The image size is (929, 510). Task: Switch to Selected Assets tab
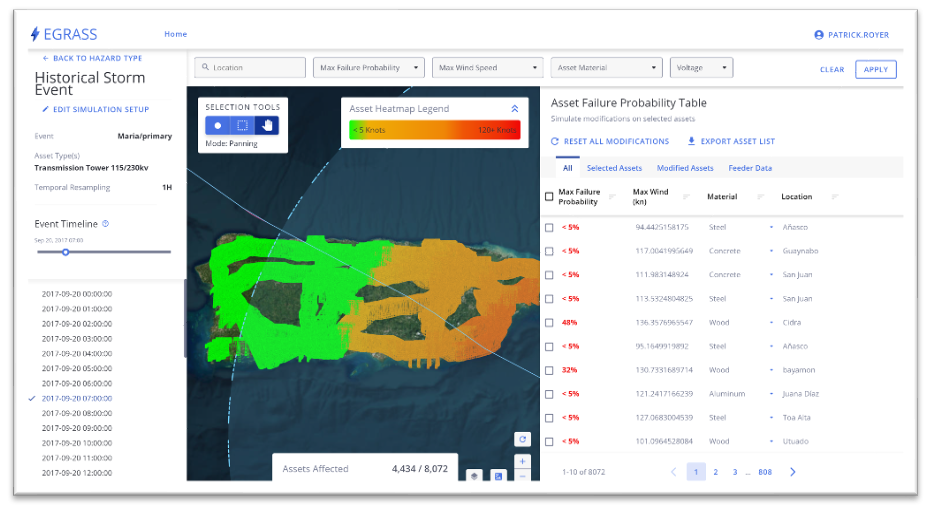coord(614,168)
